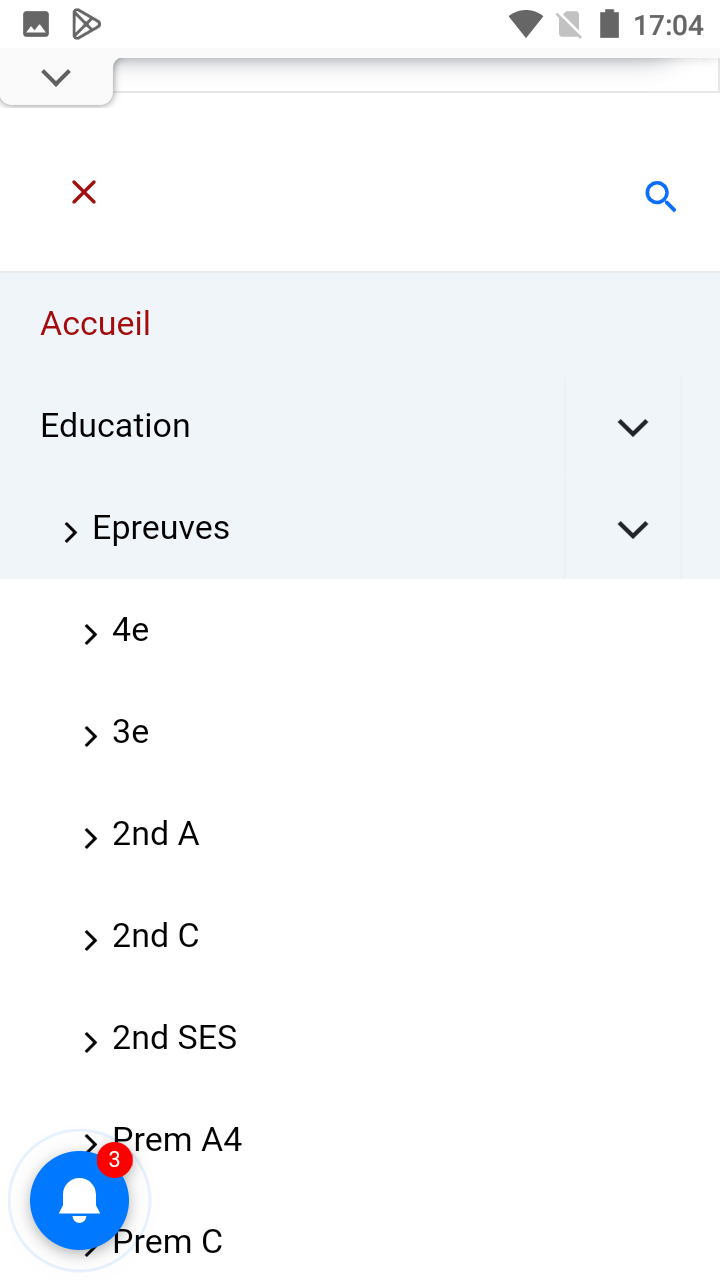Close the navigation menu with red X
The image size is (720, 1280).
[84, 192]
